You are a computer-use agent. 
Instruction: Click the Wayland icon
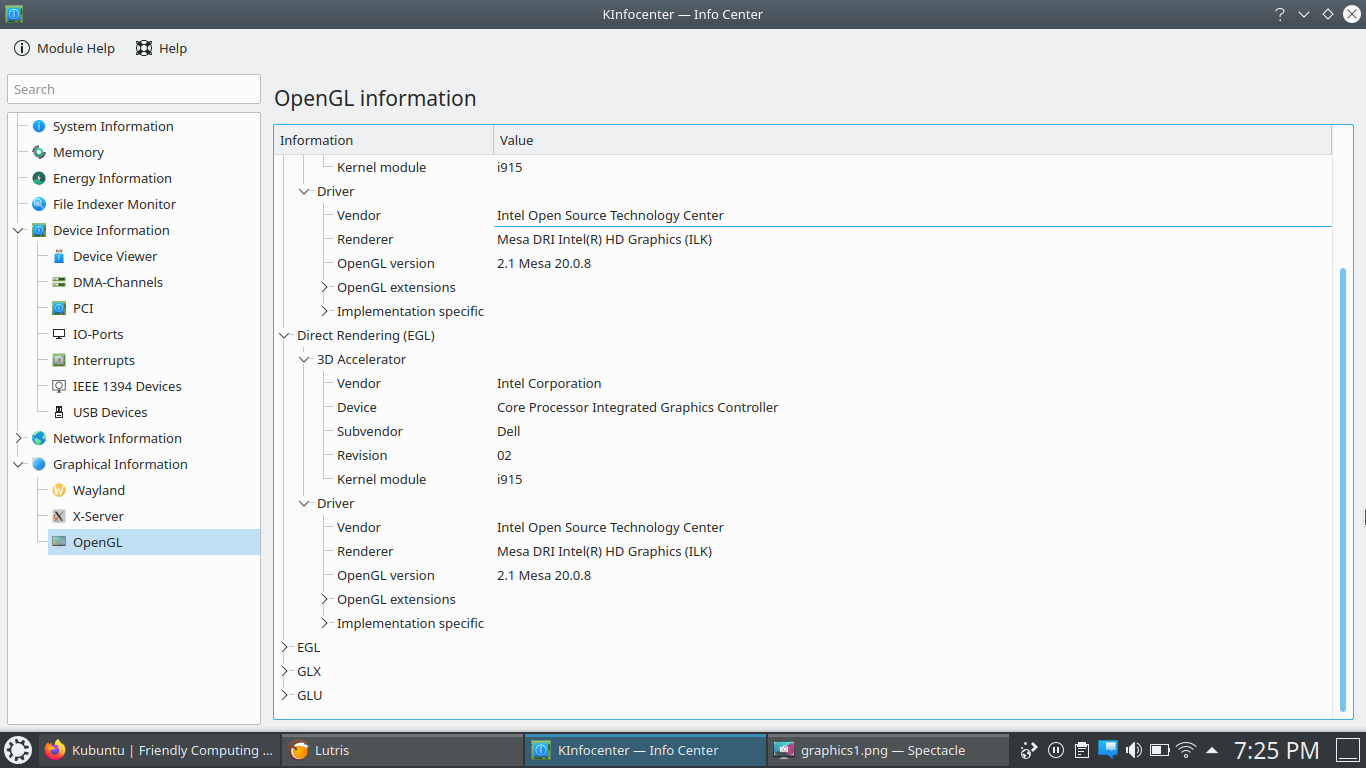point(59,490)
